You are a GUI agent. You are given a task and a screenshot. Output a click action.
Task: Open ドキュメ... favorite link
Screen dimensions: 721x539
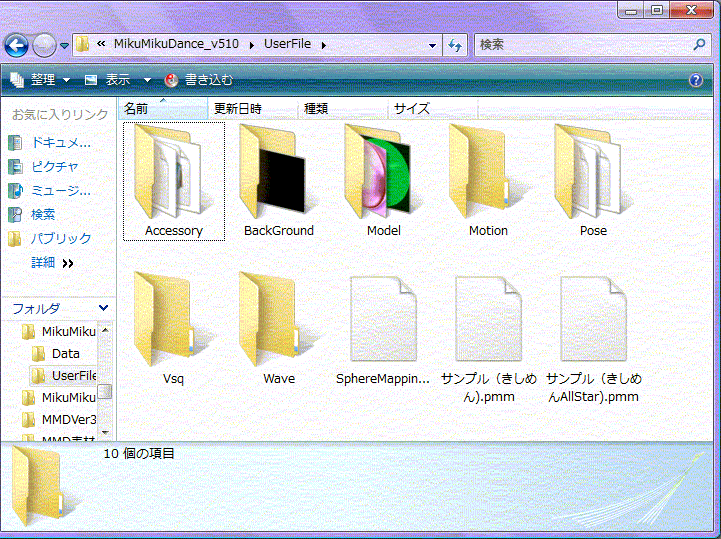click(50, 143)
